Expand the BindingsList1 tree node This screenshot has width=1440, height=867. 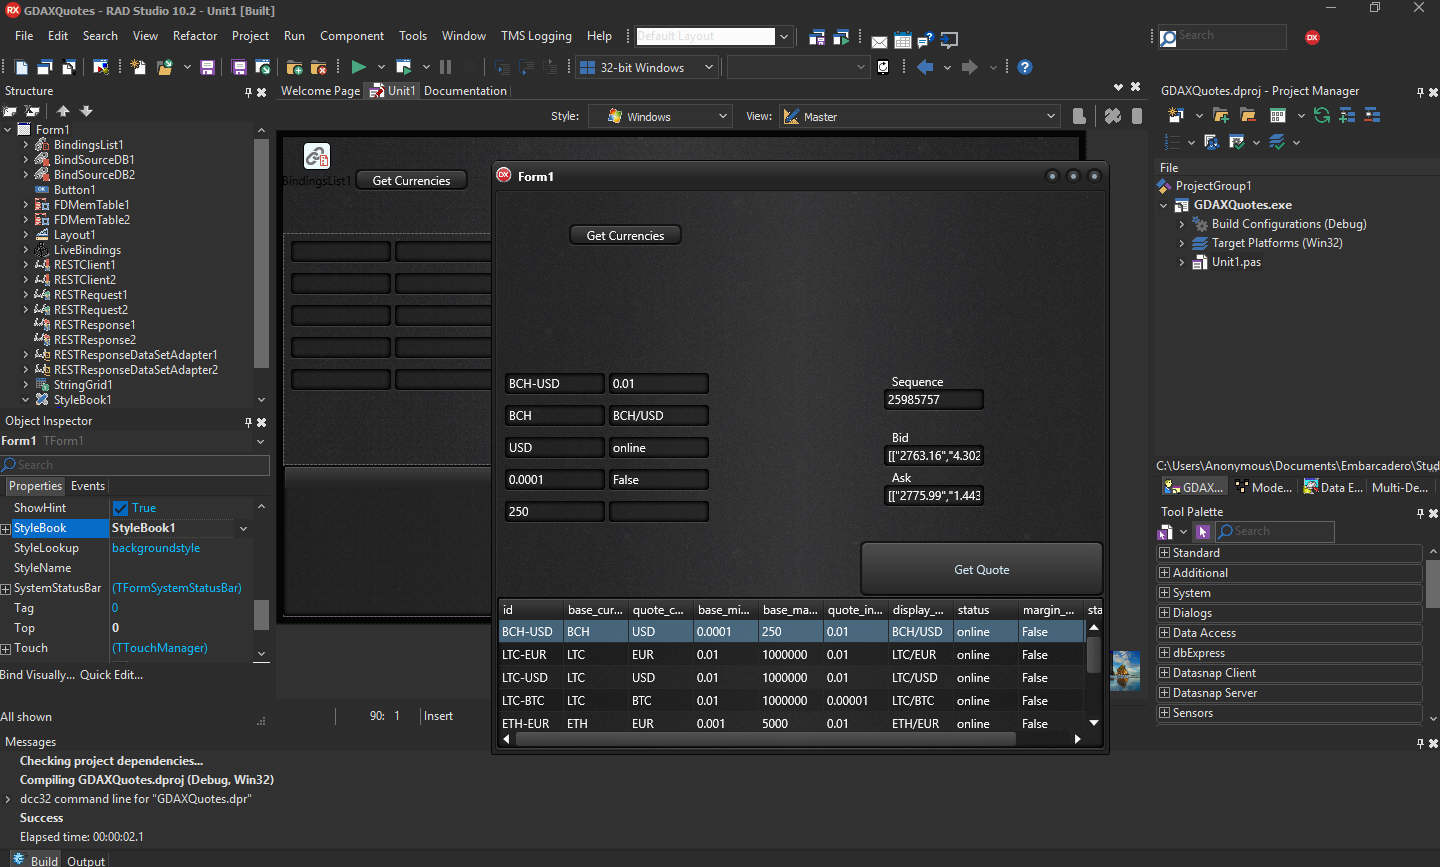pos(26,145)
